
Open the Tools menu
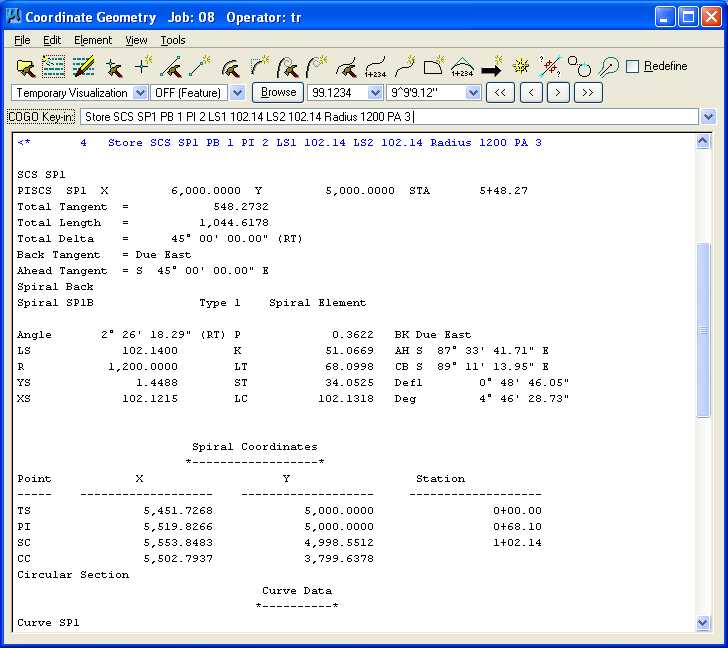(x=173, y=40)
